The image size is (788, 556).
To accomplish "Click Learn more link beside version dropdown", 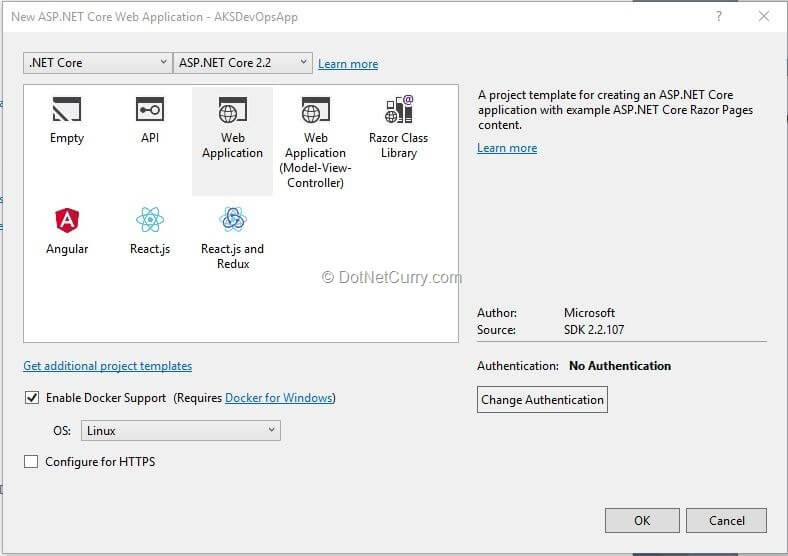I will pos(348,64).
